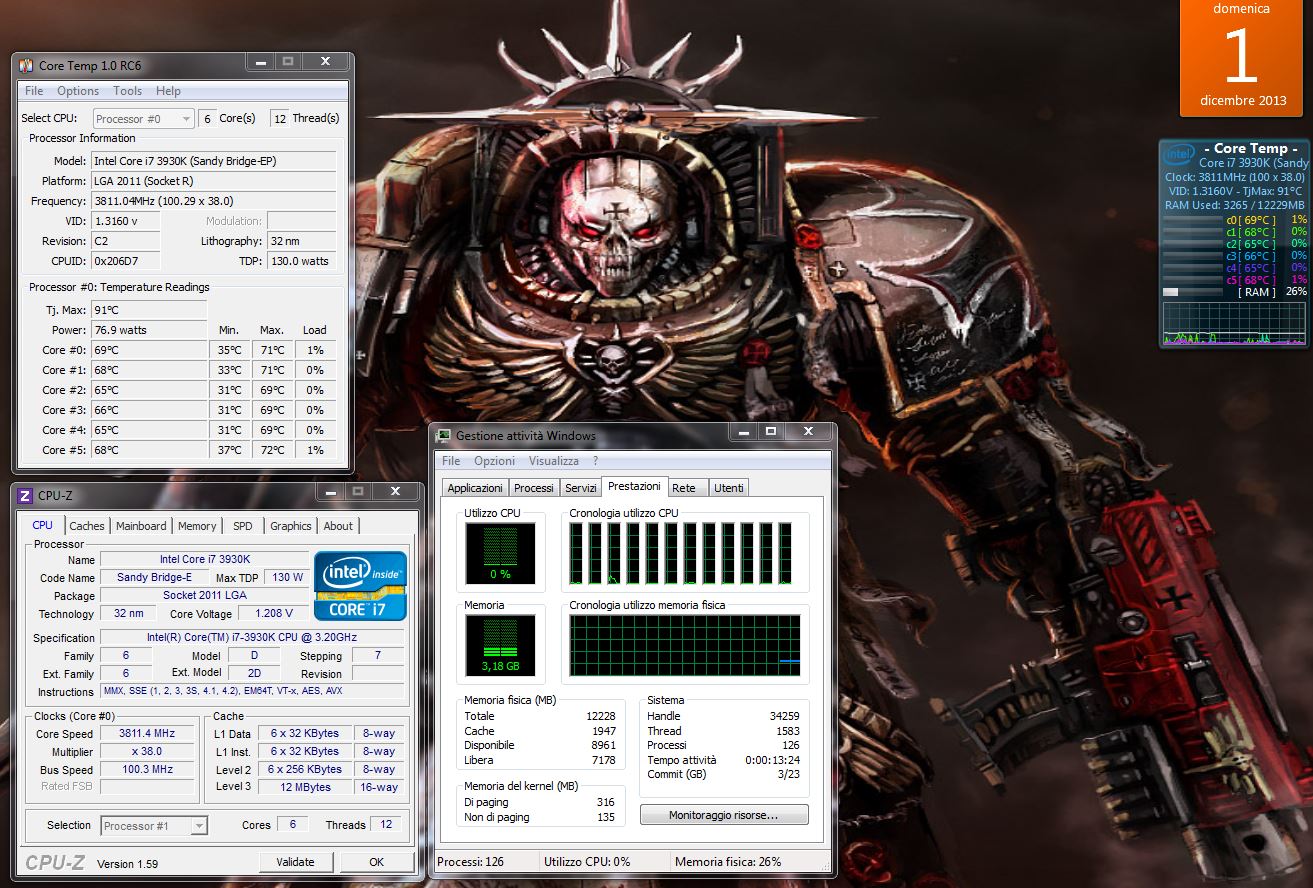Expand the Processor #0 selector arrow
The height and width of the screenshot is (888, 1313).
coord(185,117)
